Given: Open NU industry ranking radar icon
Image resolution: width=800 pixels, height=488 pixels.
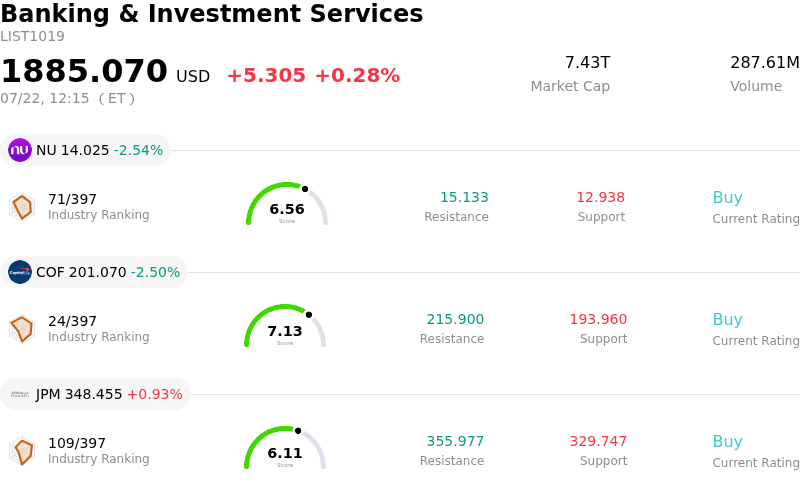Looking at the screenshot, I should click(x=22, y=207).
